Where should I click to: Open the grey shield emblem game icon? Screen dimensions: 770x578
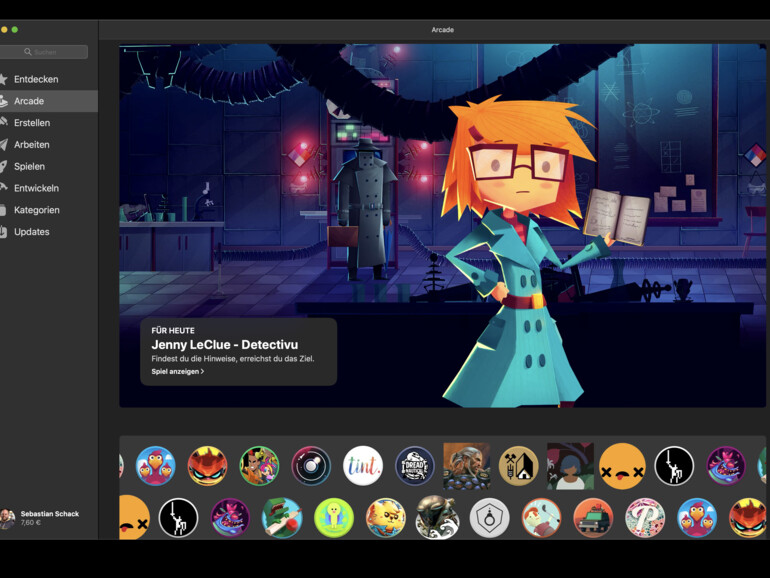pos(489,518)
